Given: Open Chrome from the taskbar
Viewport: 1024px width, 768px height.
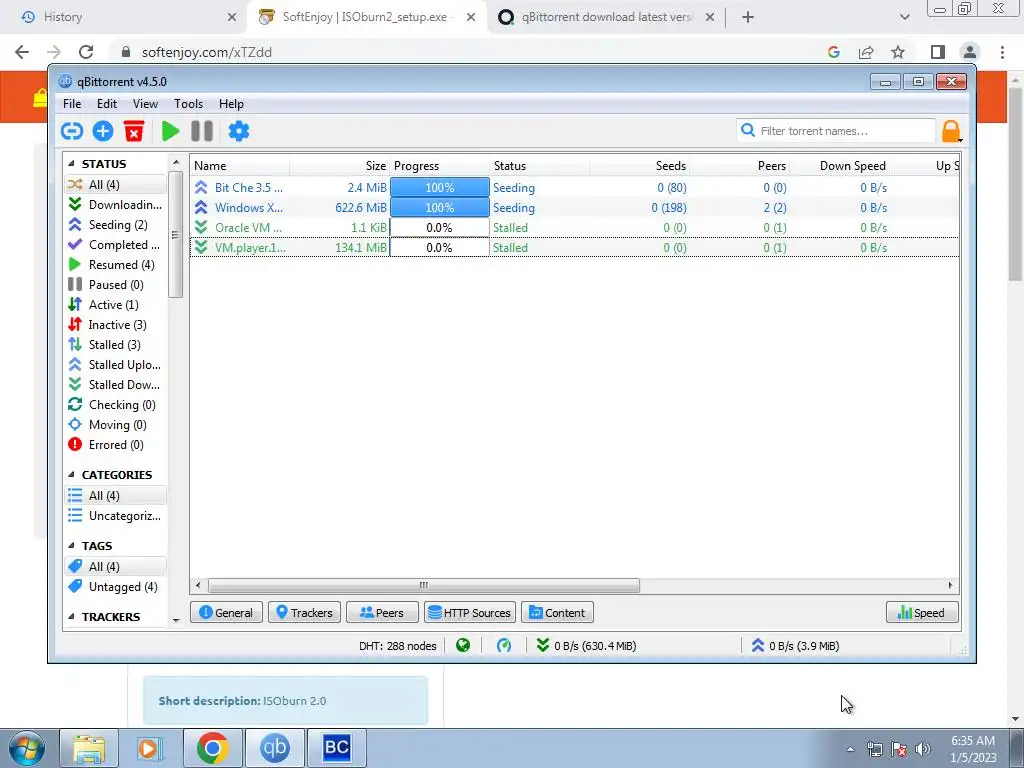Looking at the screenshot, I should pos(212,748).
